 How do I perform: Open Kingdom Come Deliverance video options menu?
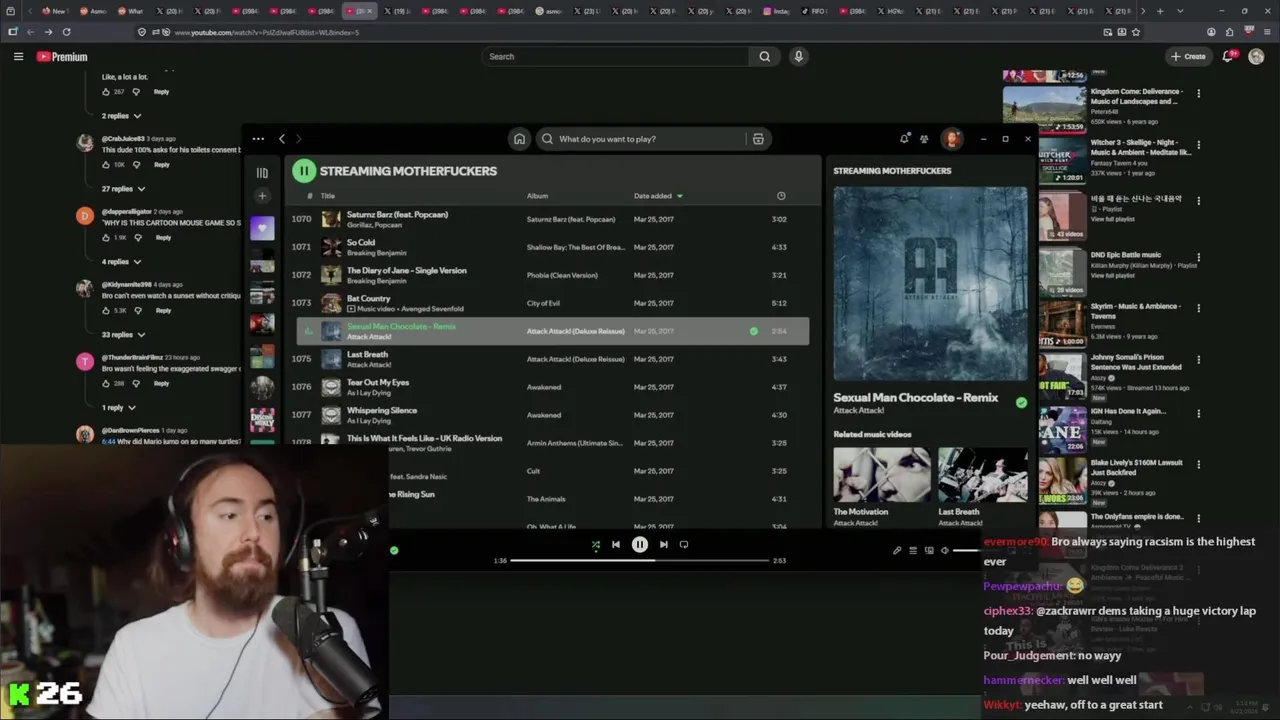click(x=1198, y=94)
